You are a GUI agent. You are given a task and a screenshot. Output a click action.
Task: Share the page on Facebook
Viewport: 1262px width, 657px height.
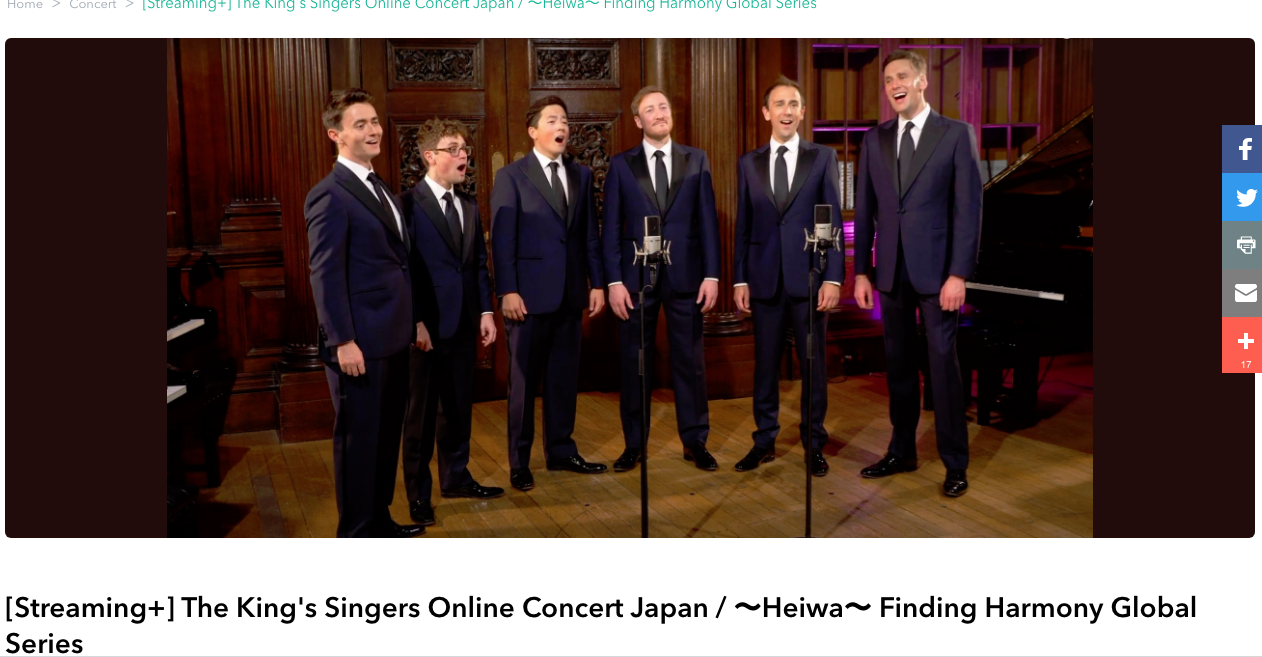pos(1243,149)
